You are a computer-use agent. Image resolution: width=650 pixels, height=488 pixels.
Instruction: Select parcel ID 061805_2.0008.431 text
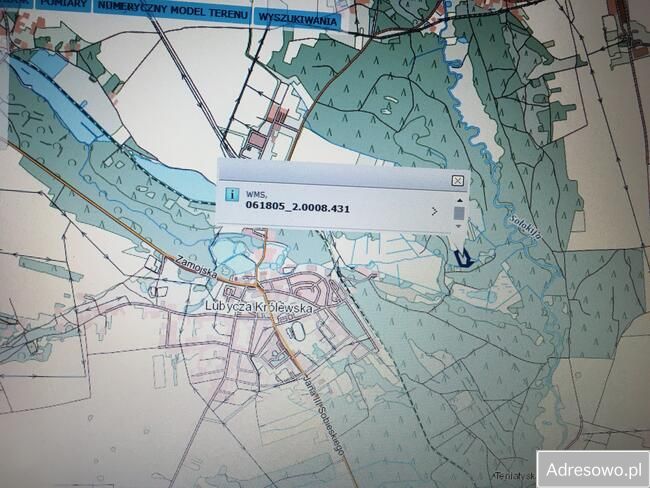297,206
